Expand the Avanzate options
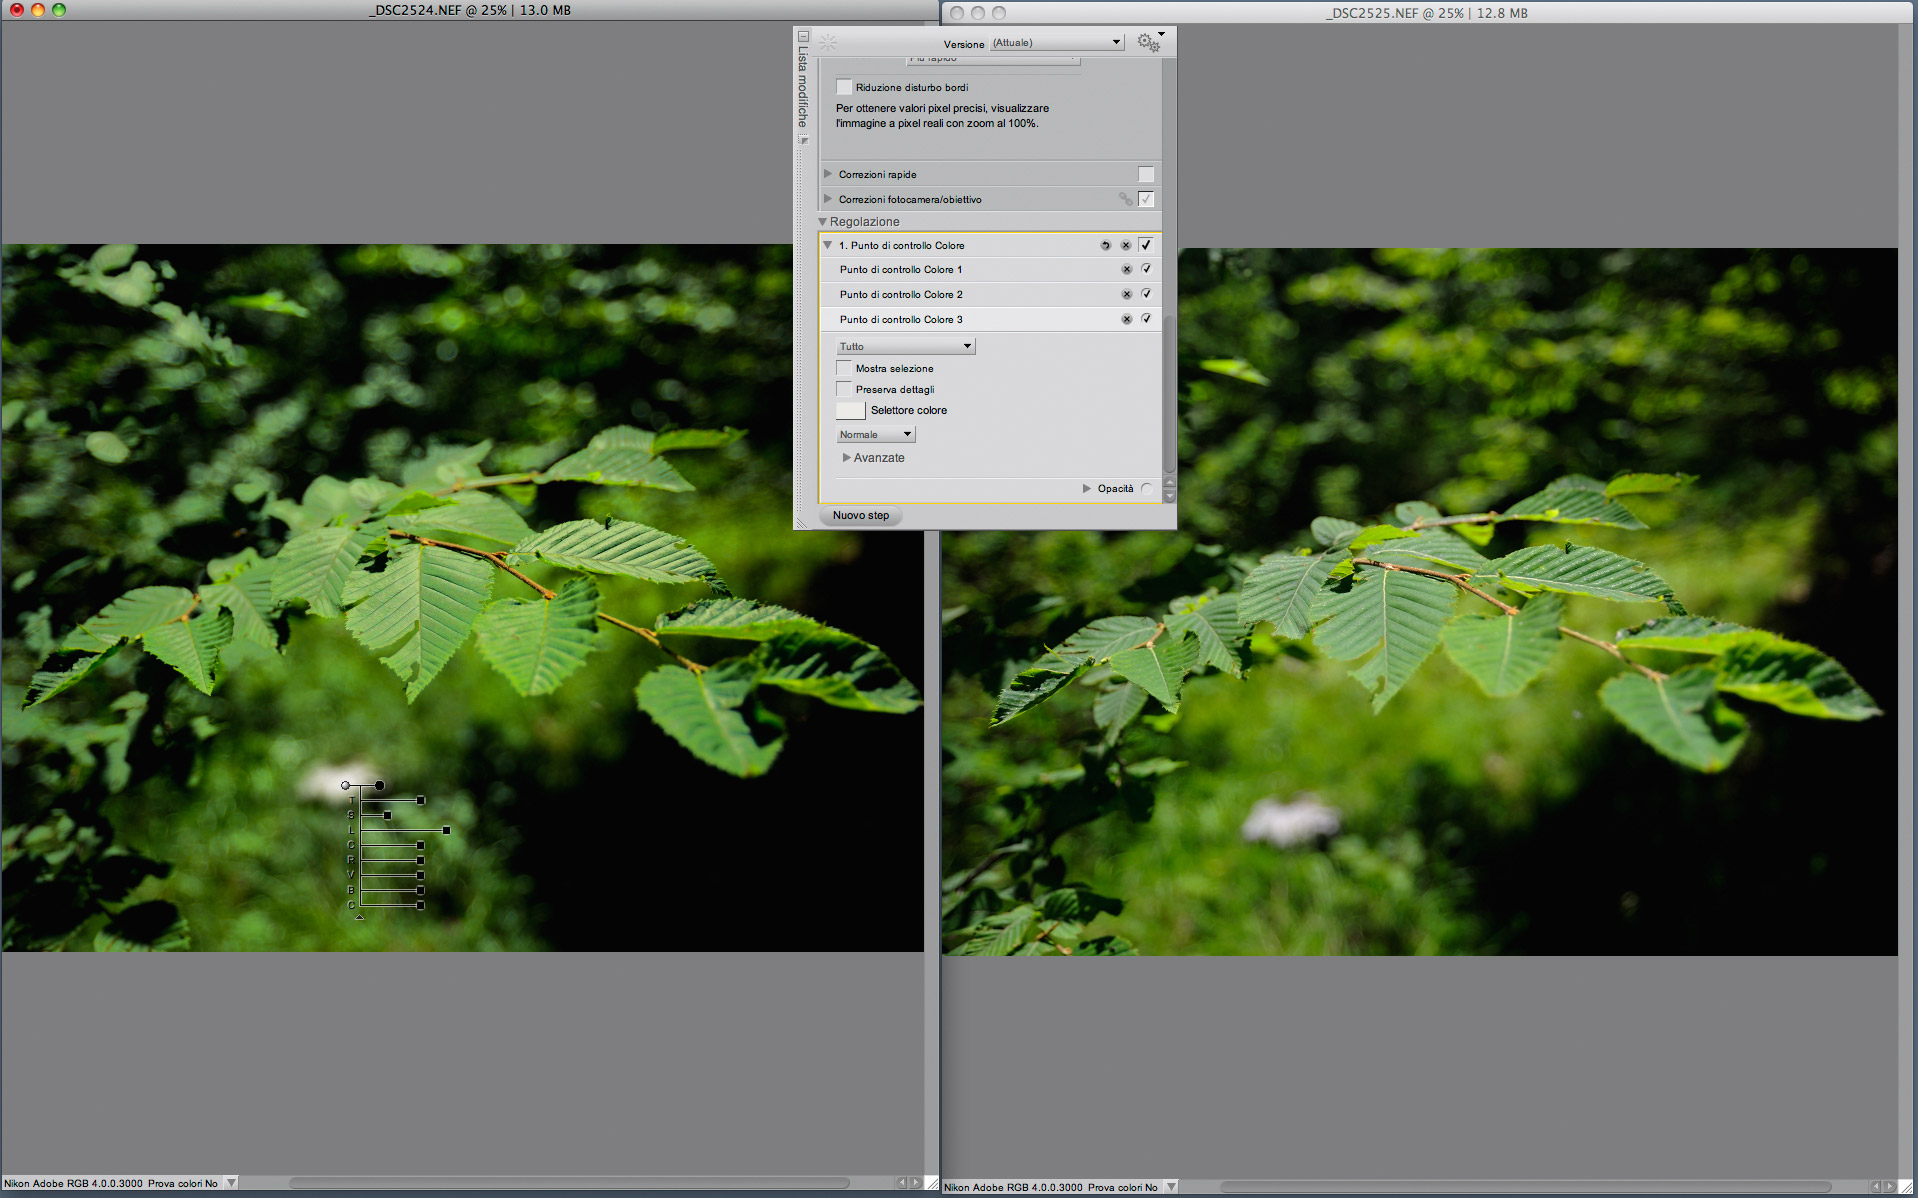 847,458
